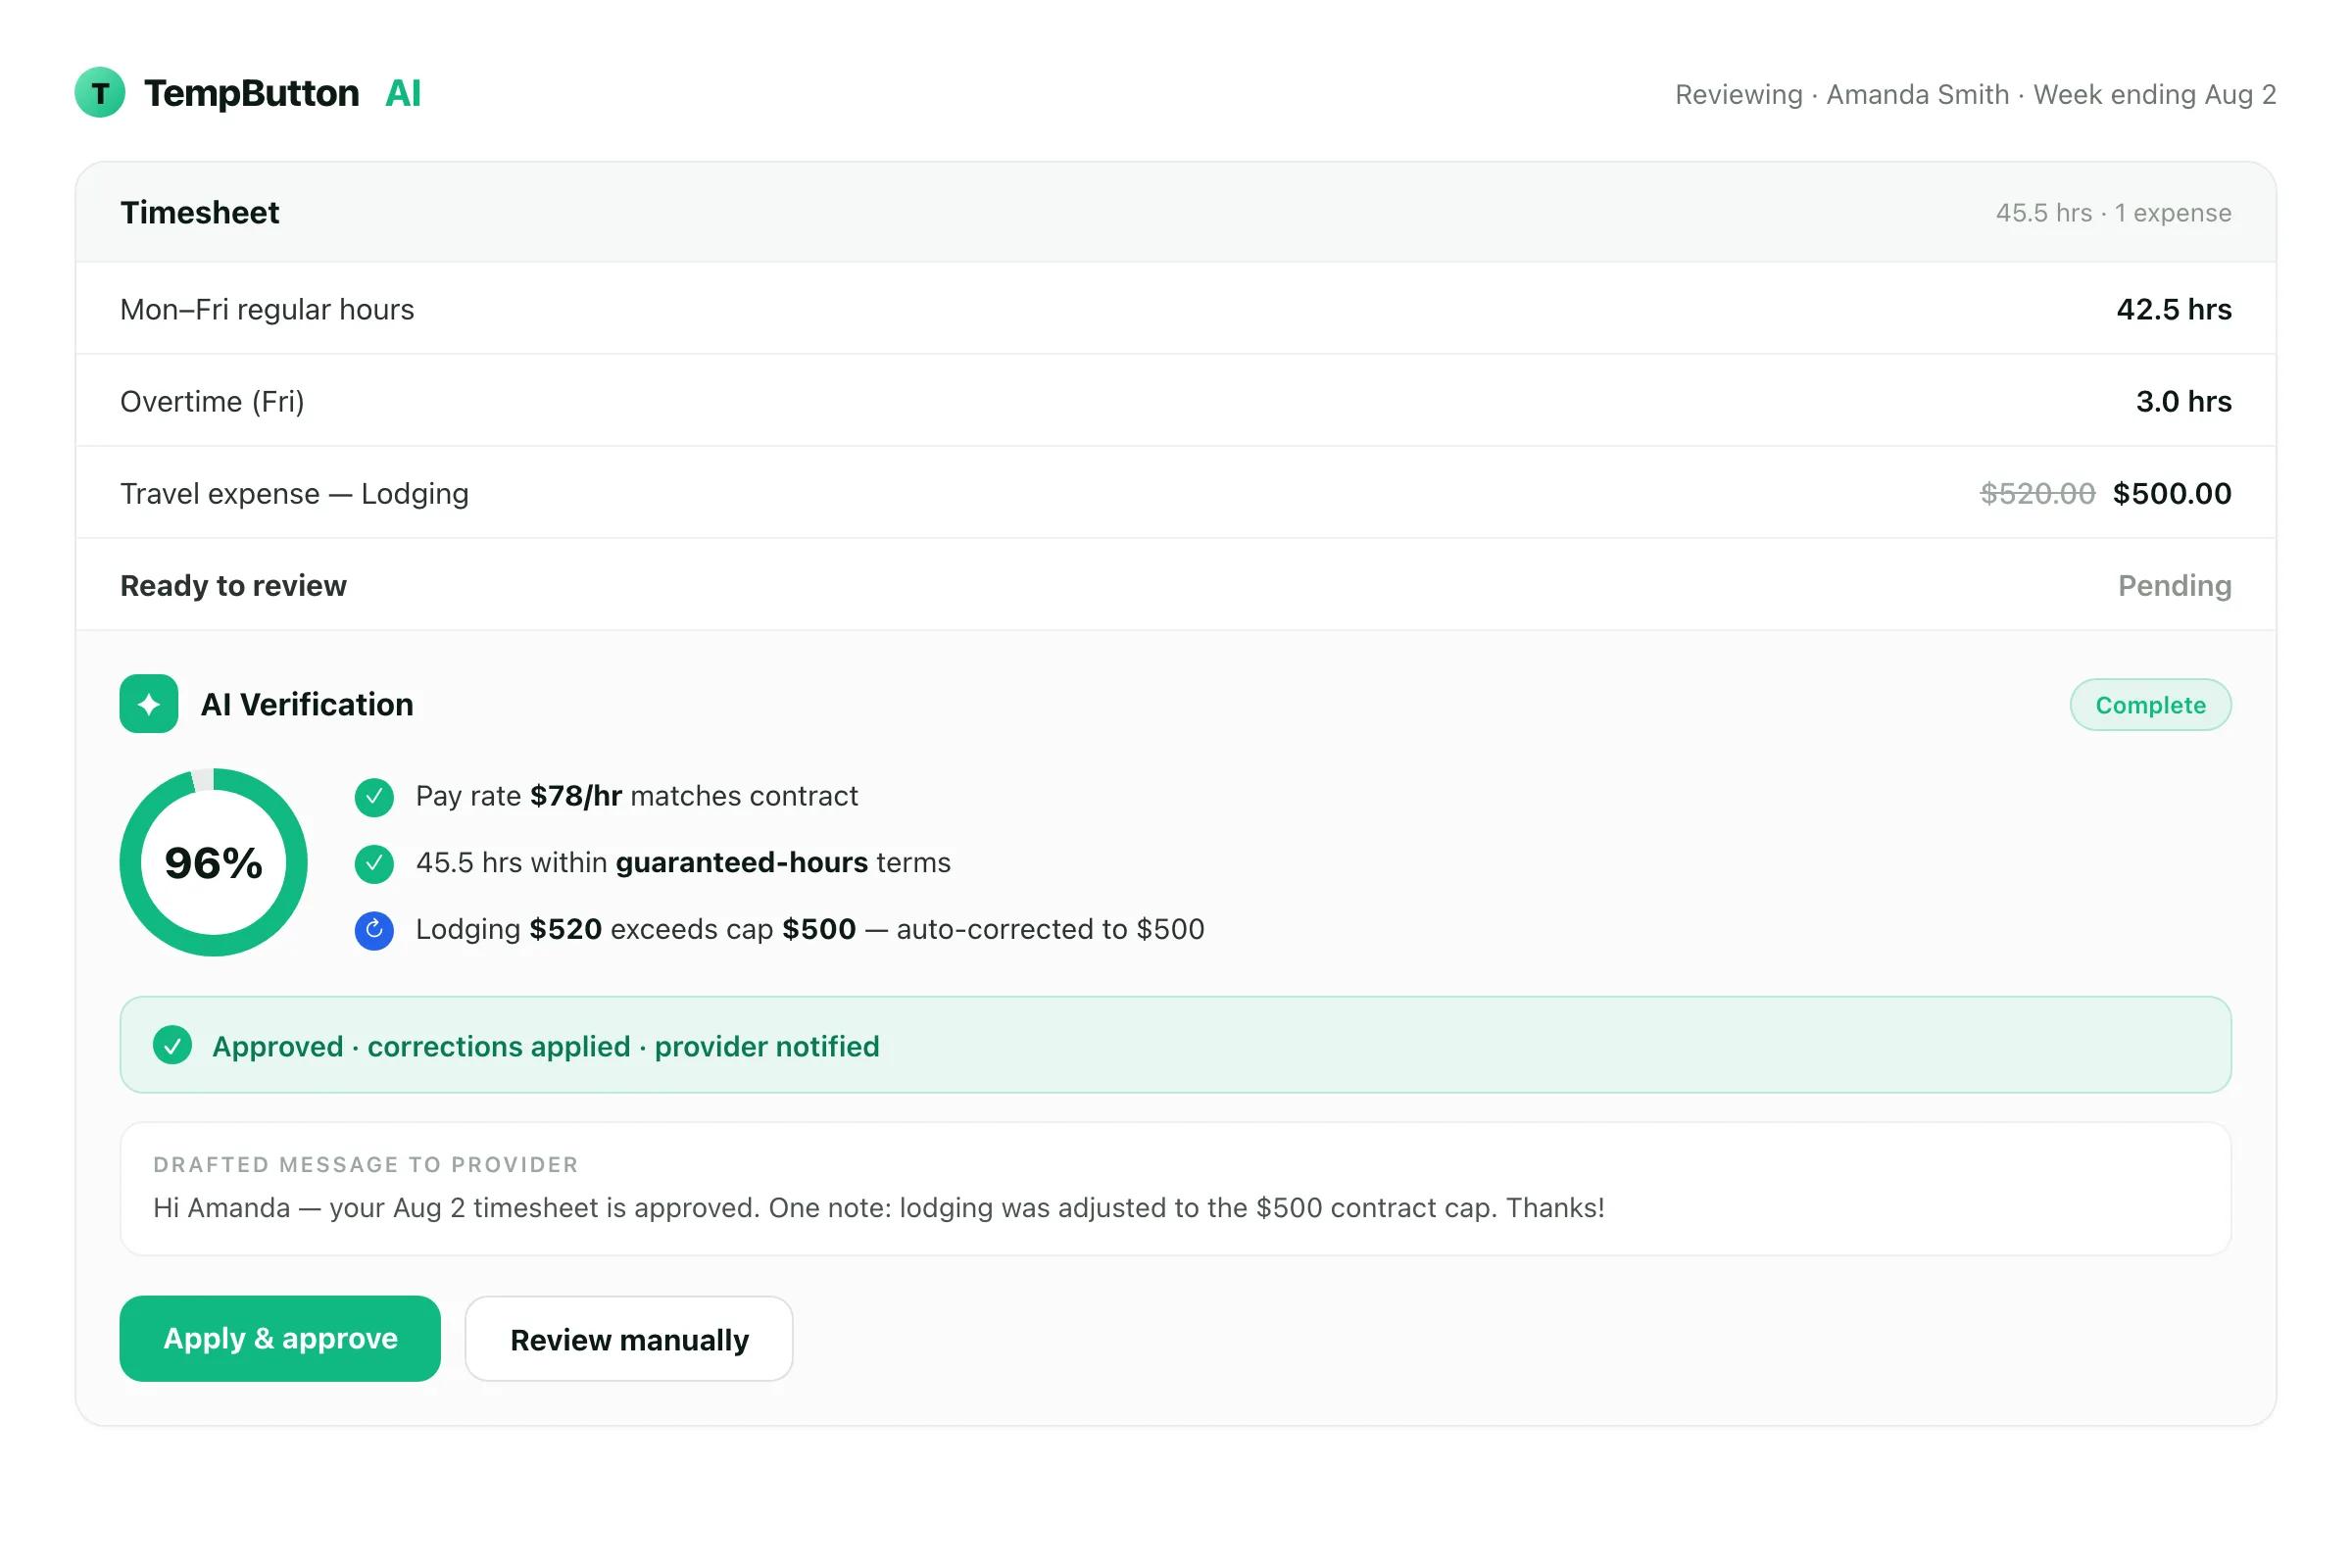Click the TempButton logo icon
Image resolution: width=2352 pixels, height=1568 pixels.
coord(100,93)
